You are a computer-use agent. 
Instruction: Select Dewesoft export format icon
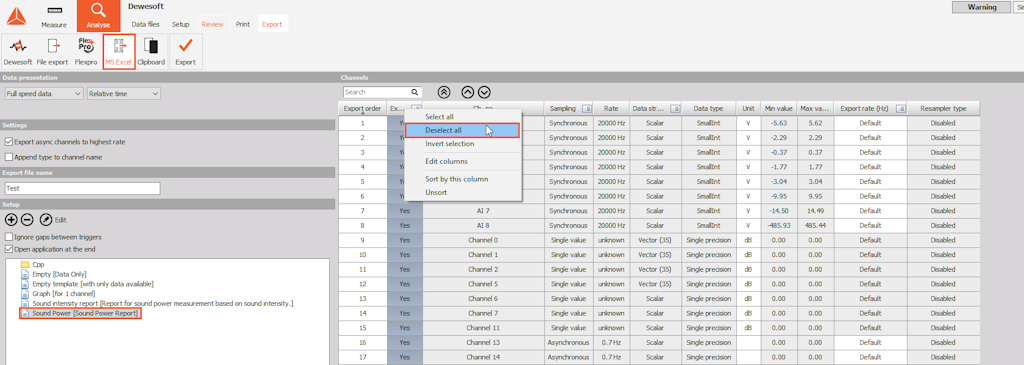tap(19, 52)
